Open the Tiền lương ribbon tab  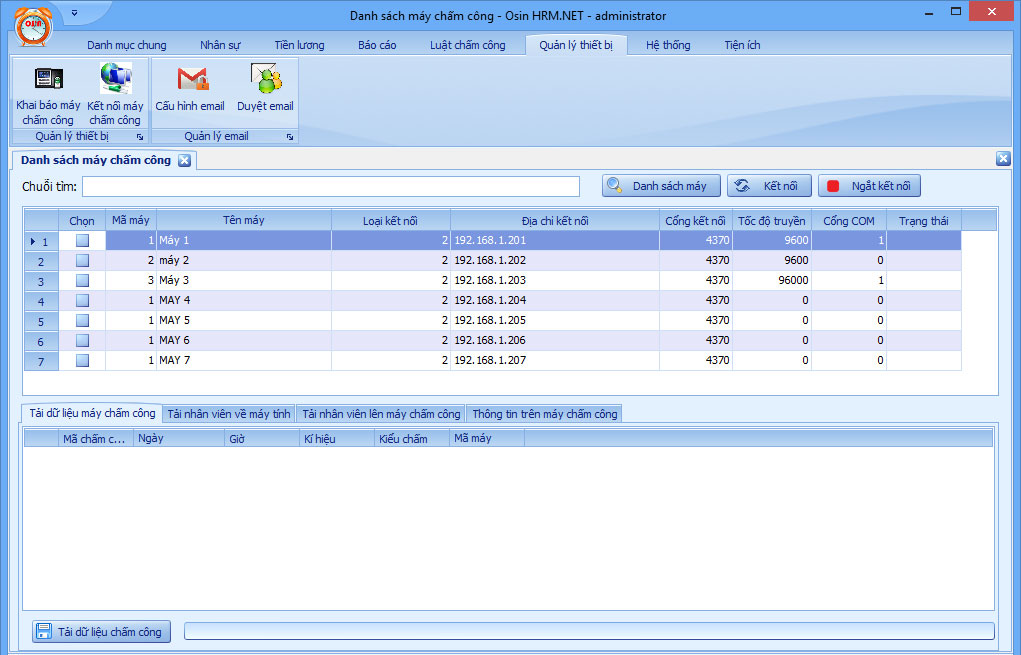point(299,45)
